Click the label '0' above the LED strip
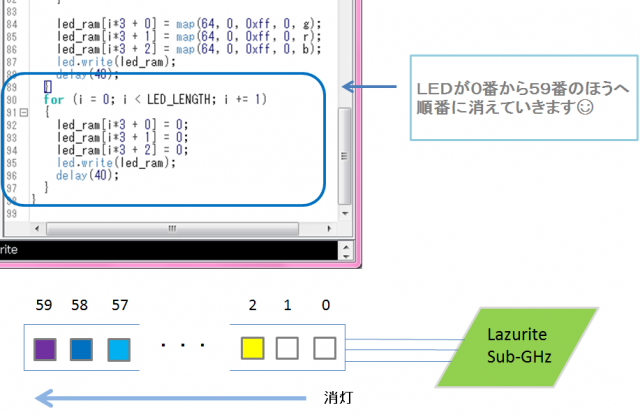Image resolution: width=640 pixels, height=417 pixels. tap(326, 305)
